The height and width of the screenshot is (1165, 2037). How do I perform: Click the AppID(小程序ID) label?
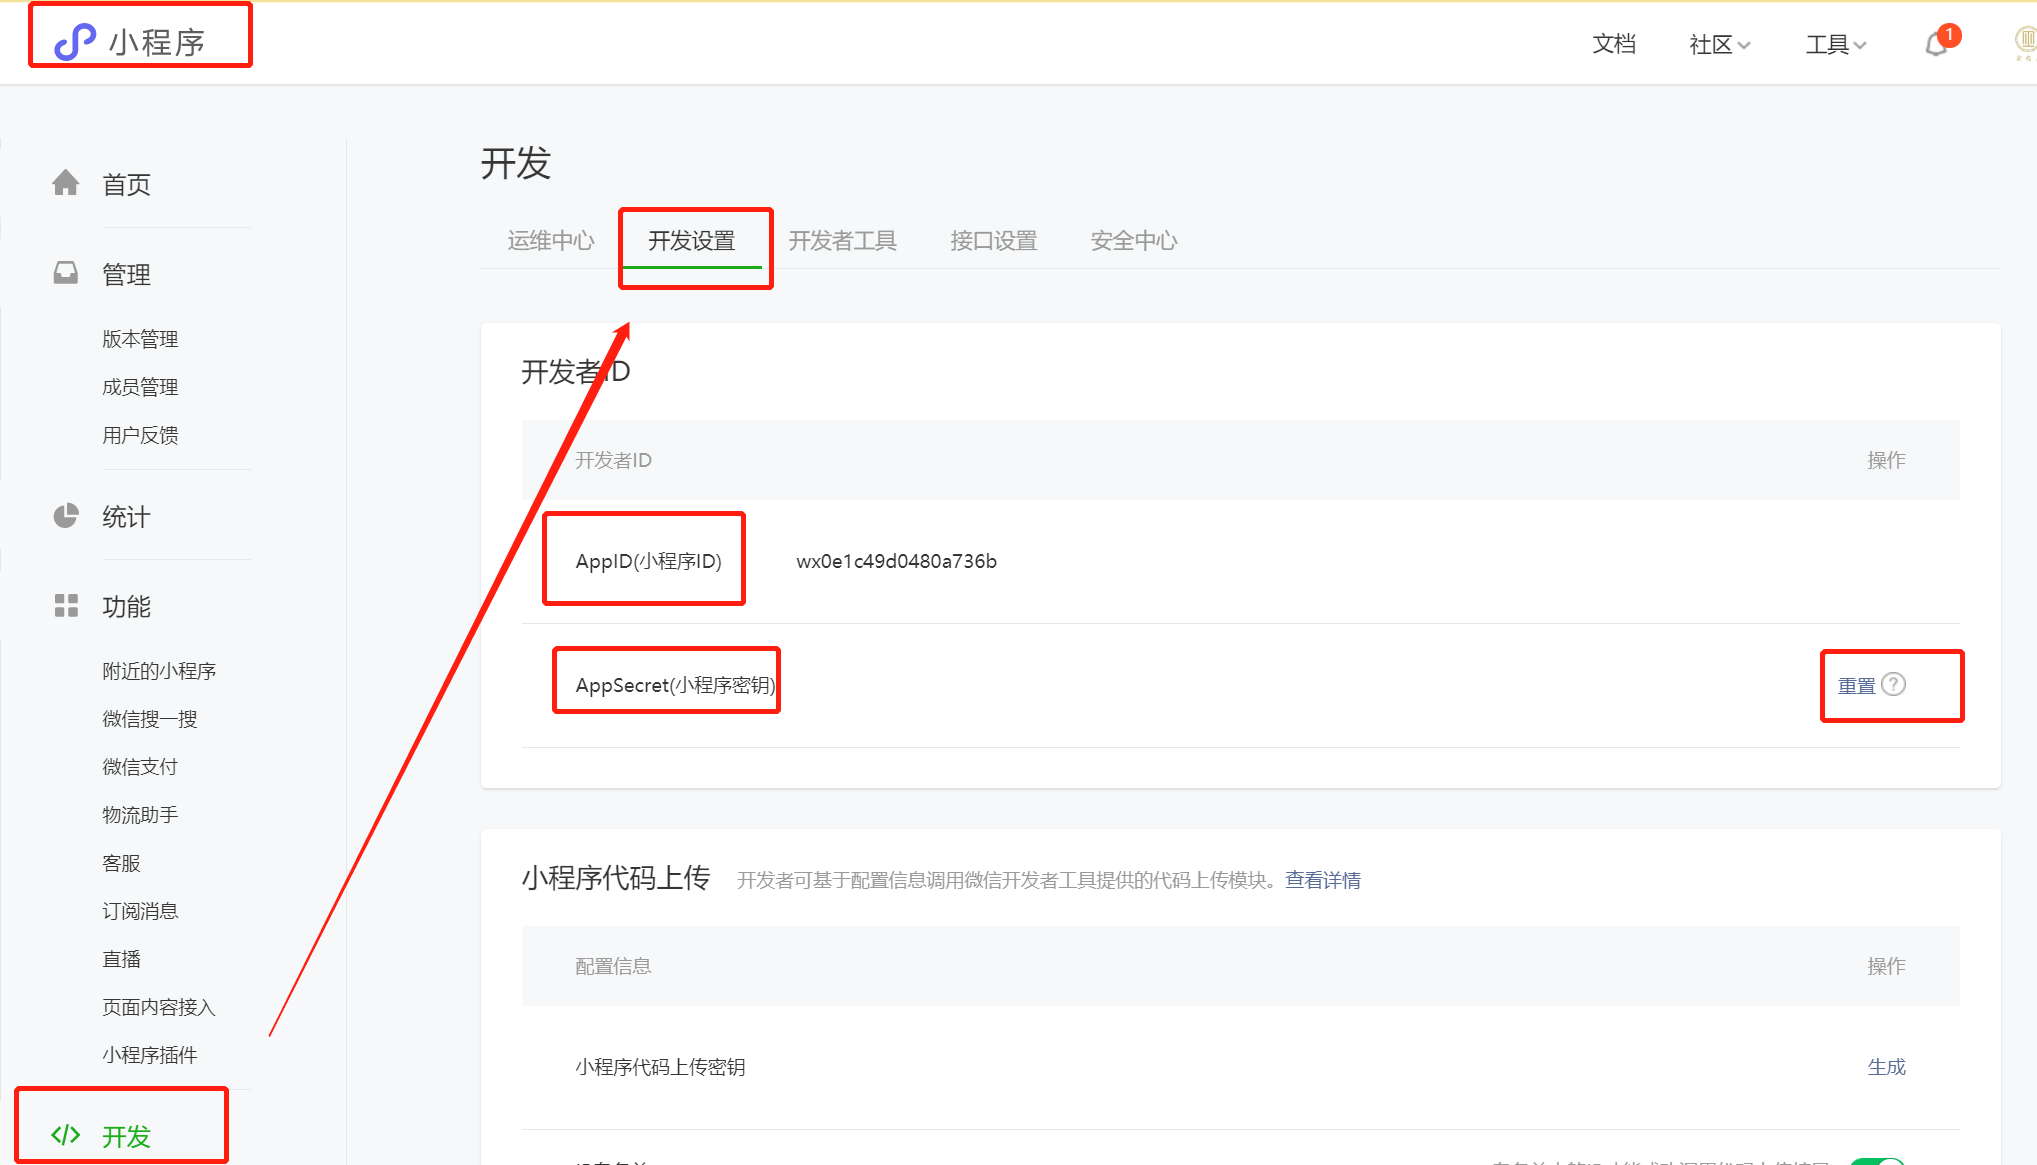tap(649, 561)
